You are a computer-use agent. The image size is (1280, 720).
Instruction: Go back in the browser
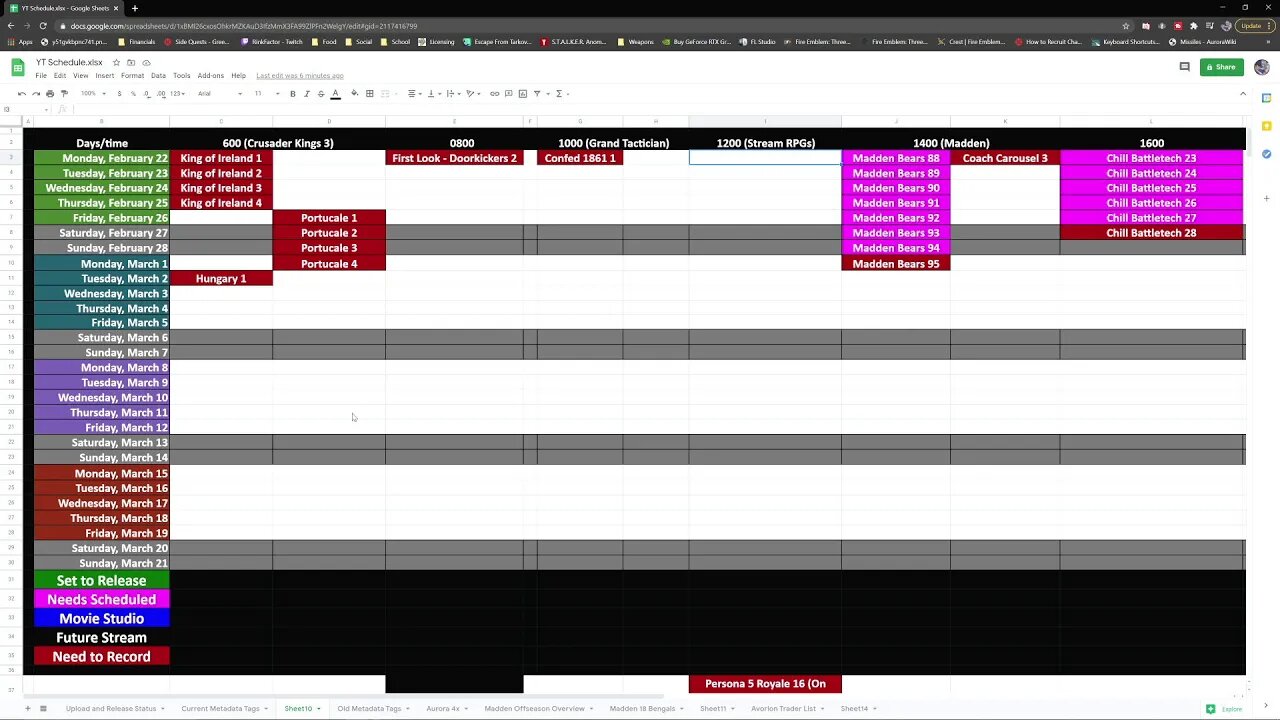tap(11, 26)
